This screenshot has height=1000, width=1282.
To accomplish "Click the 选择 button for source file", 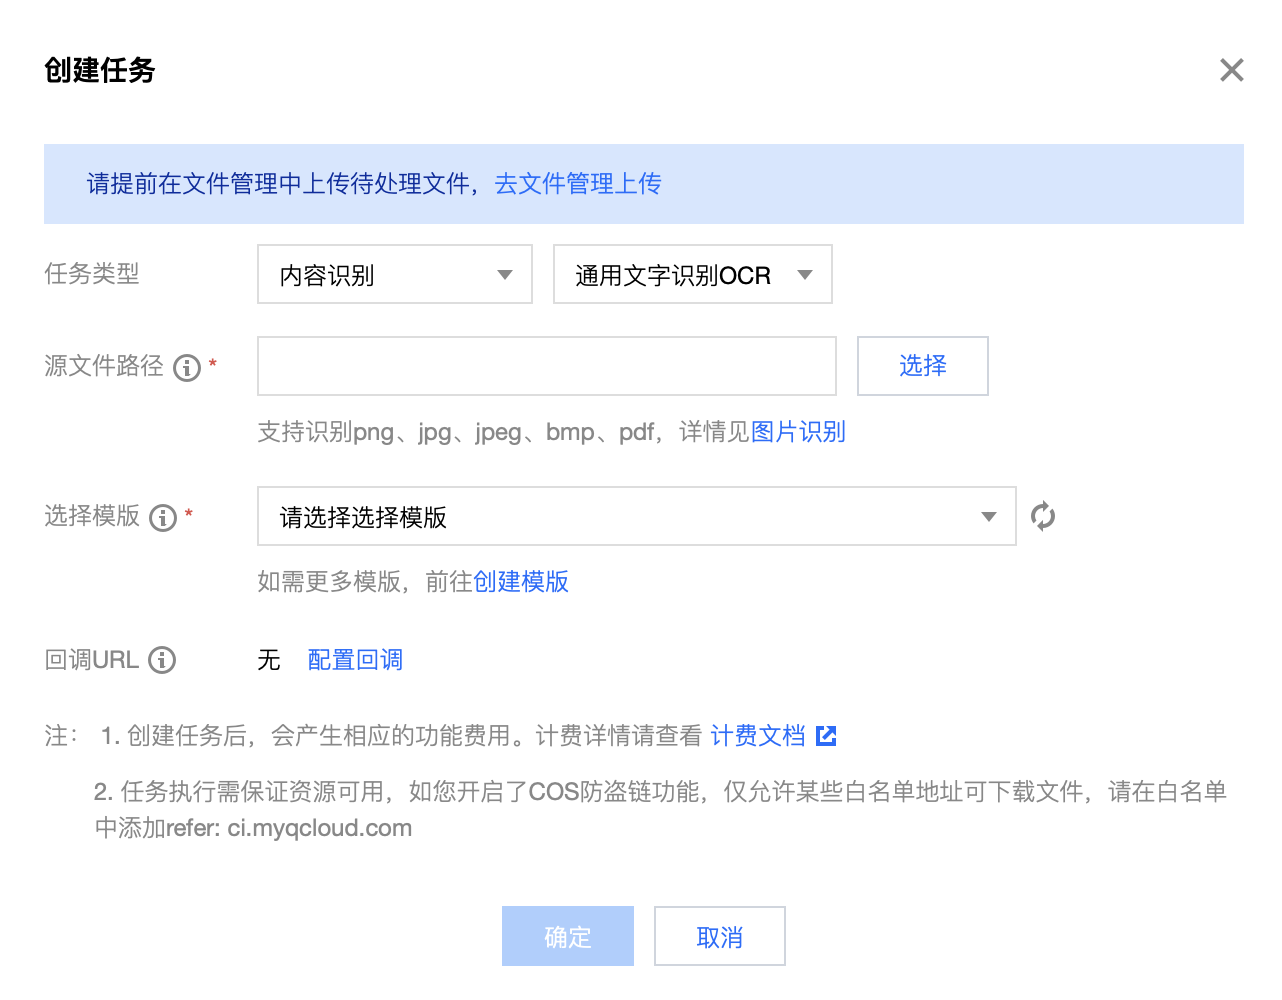I will [923, 366].
